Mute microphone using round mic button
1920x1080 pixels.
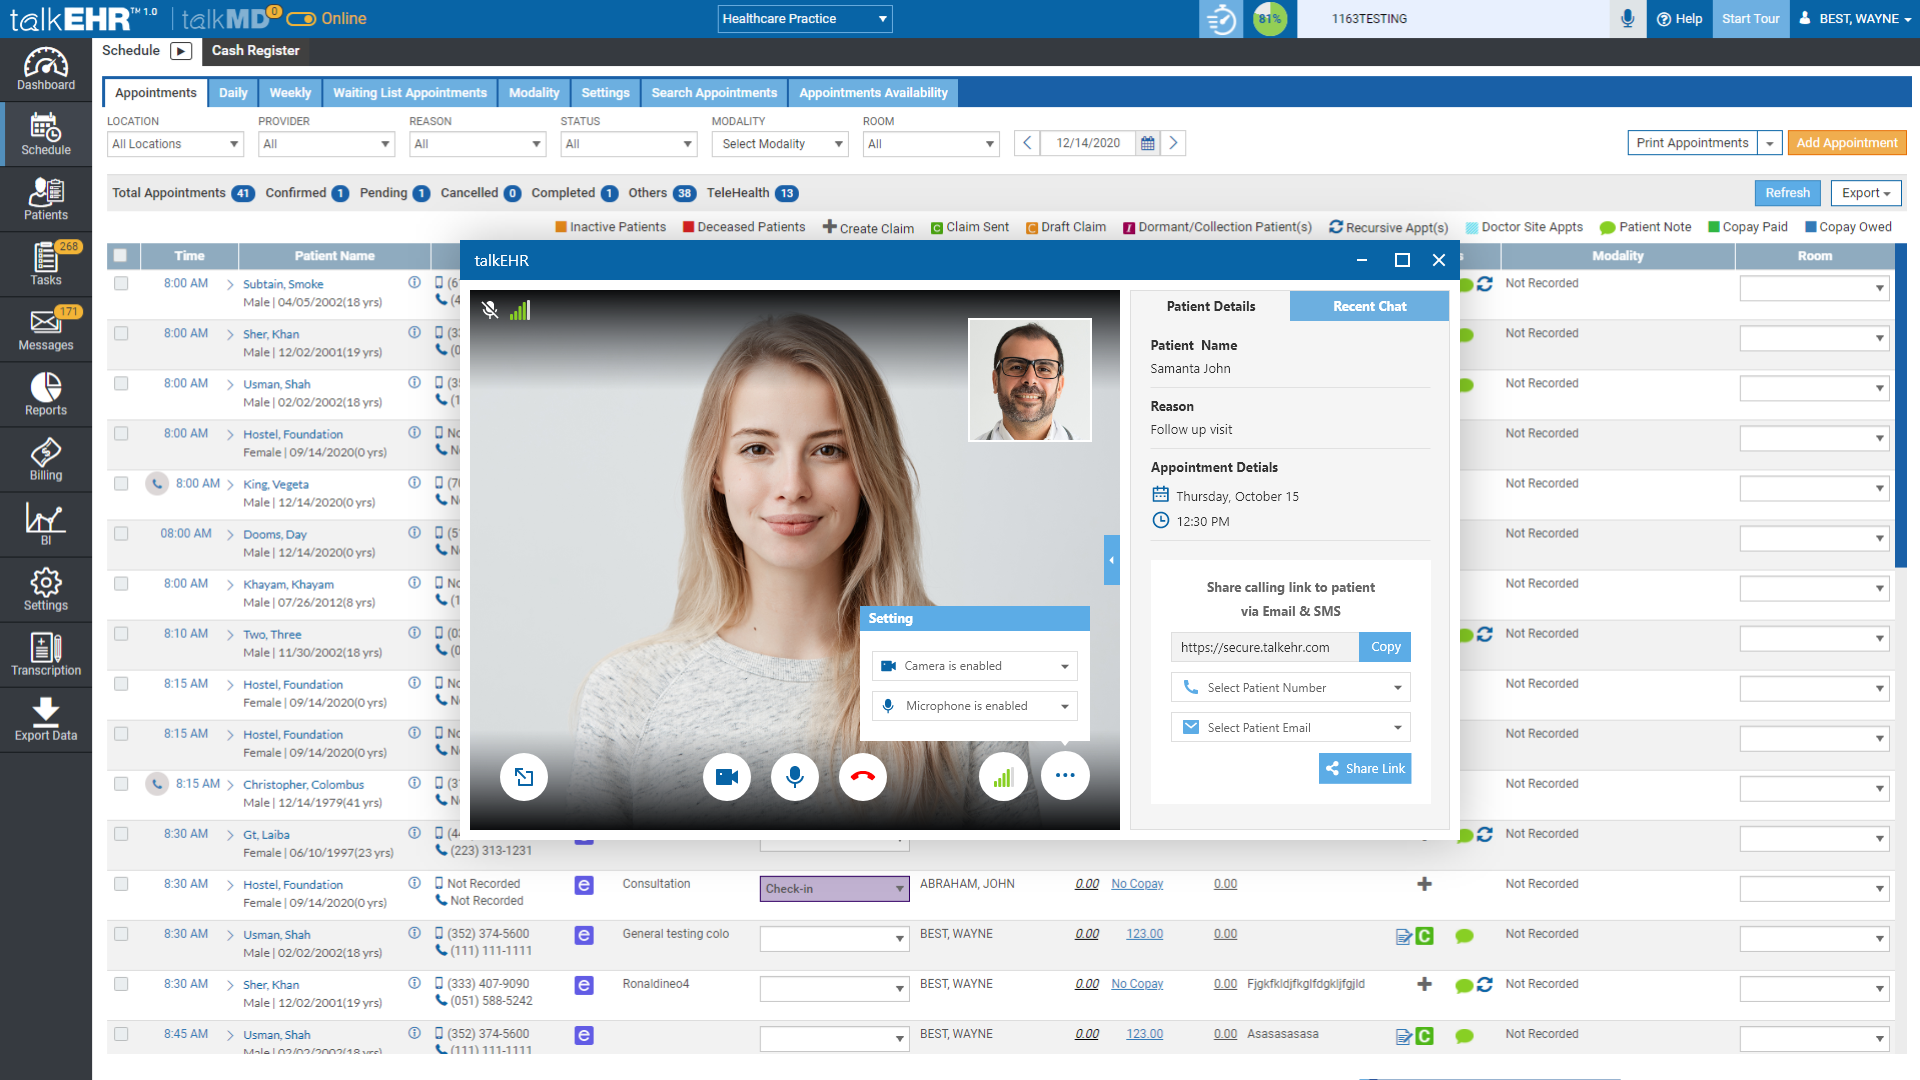794,777
